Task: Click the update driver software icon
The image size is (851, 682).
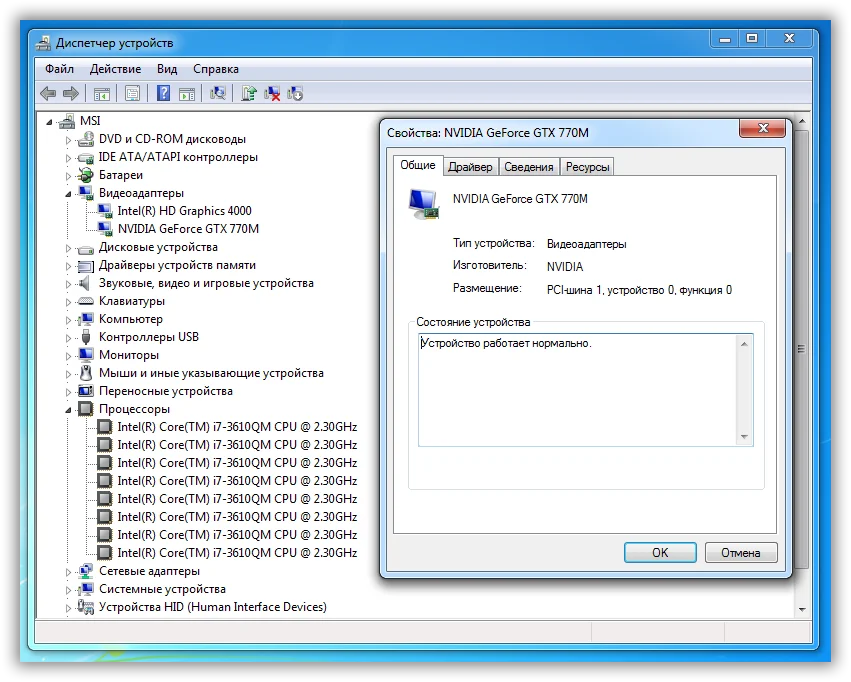Action: pyautogui.click(x=249, y=93)
